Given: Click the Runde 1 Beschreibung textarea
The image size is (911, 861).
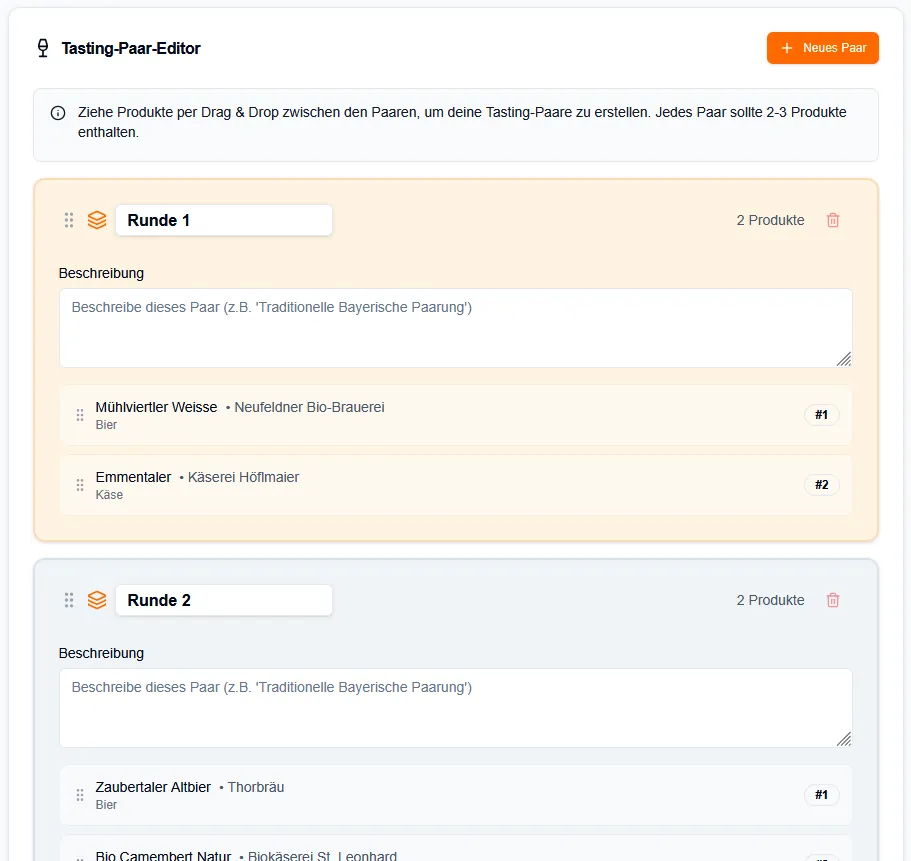Looking at the screenshot, I should tap(455, 328).
